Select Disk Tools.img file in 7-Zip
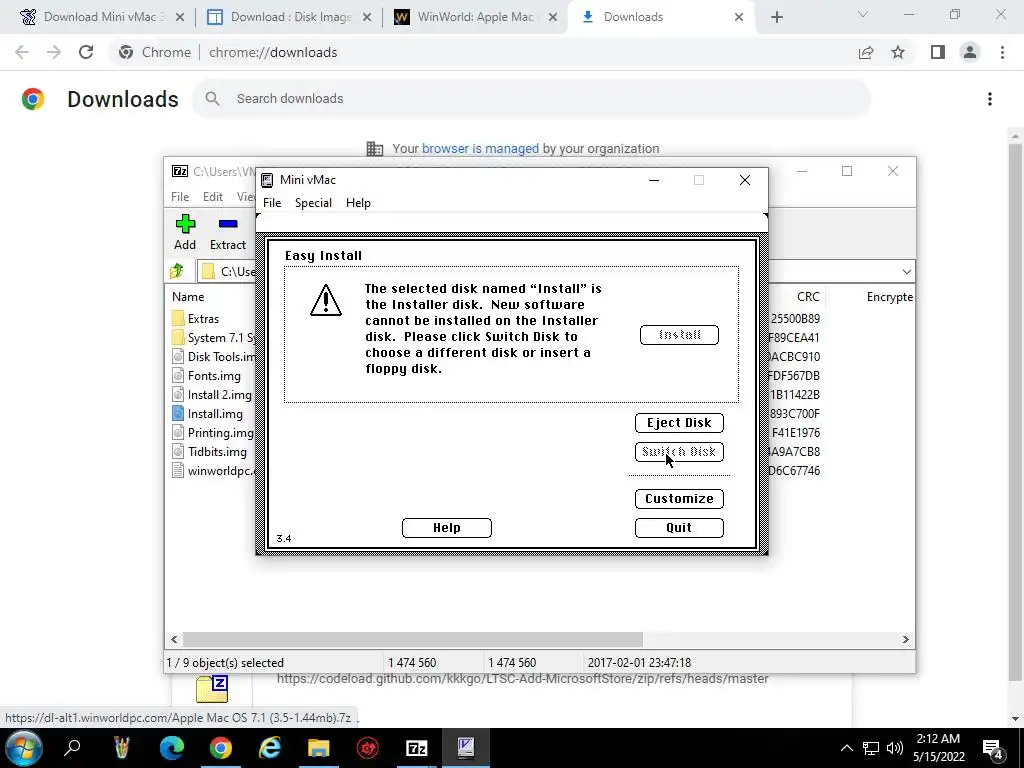Viewport: 1024px width, 768px height. coord(214,357)
